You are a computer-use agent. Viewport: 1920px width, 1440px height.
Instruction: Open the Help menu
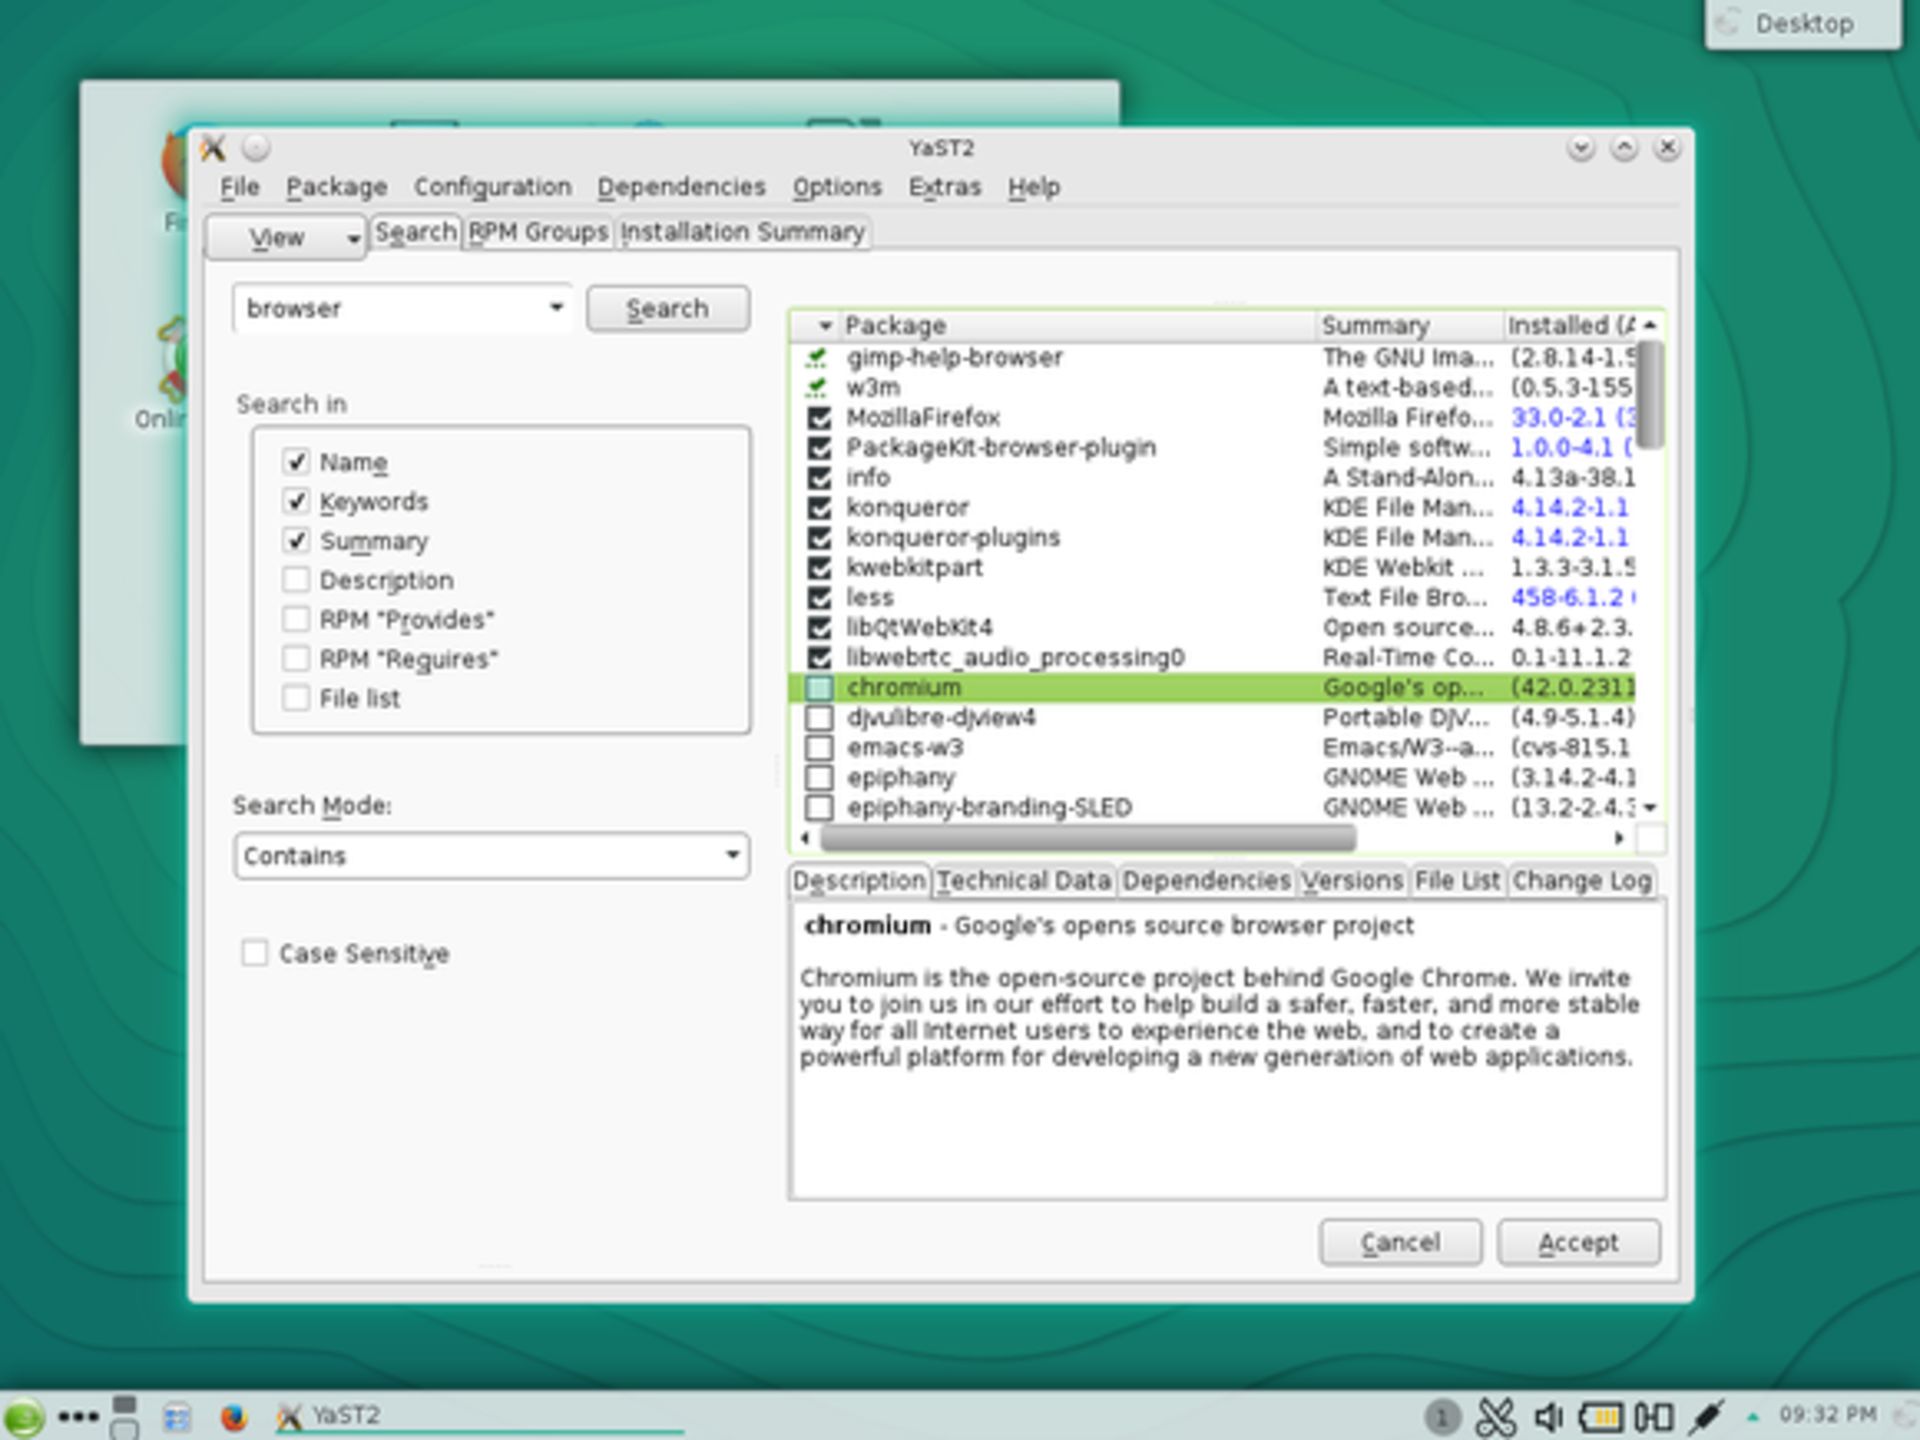(1033, 187)
